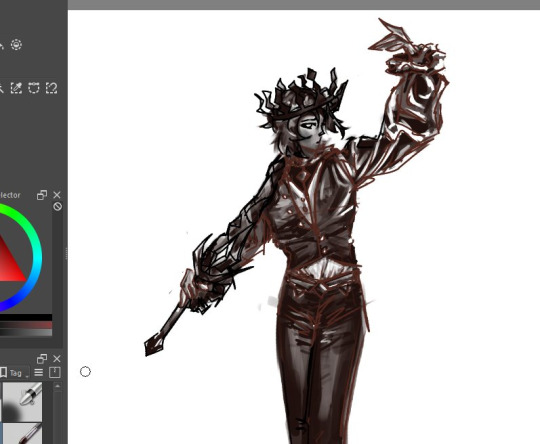Select the Magnetic Curve Selection tool
The image size is (540, 444).
tap(51, 88)
